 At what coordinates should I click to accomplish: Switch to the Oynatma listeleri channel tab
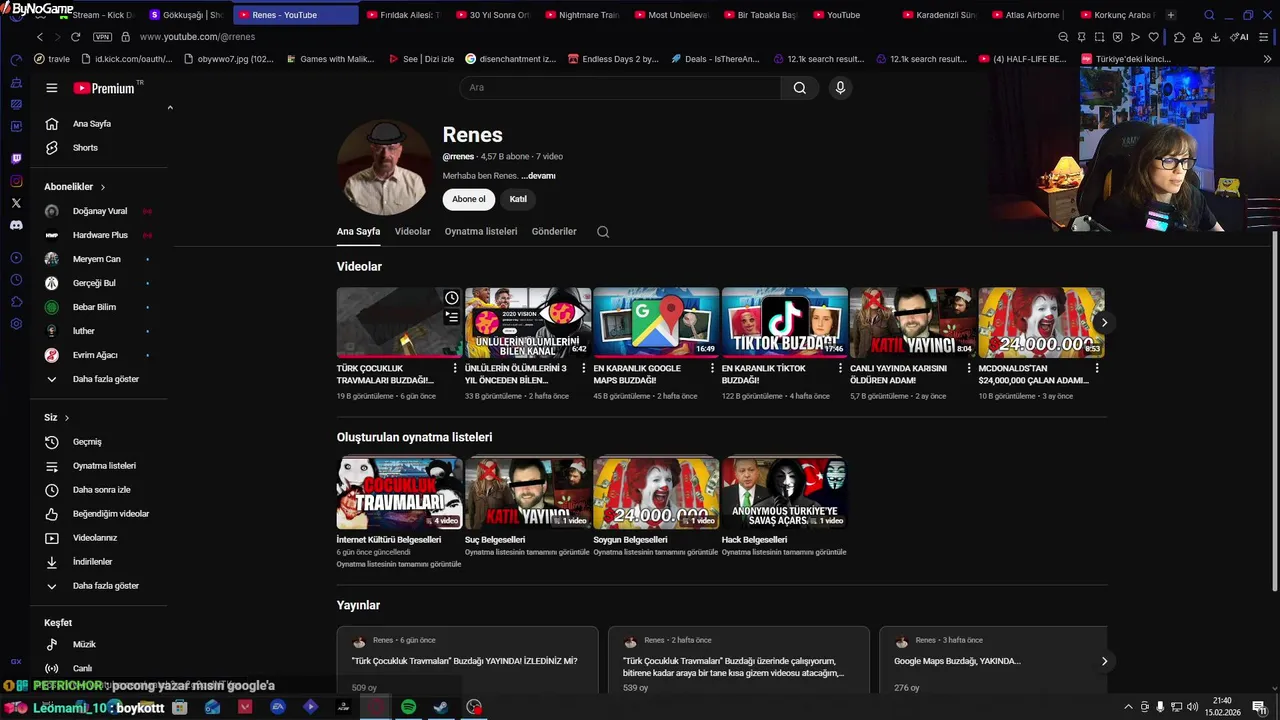pos(481,232)
